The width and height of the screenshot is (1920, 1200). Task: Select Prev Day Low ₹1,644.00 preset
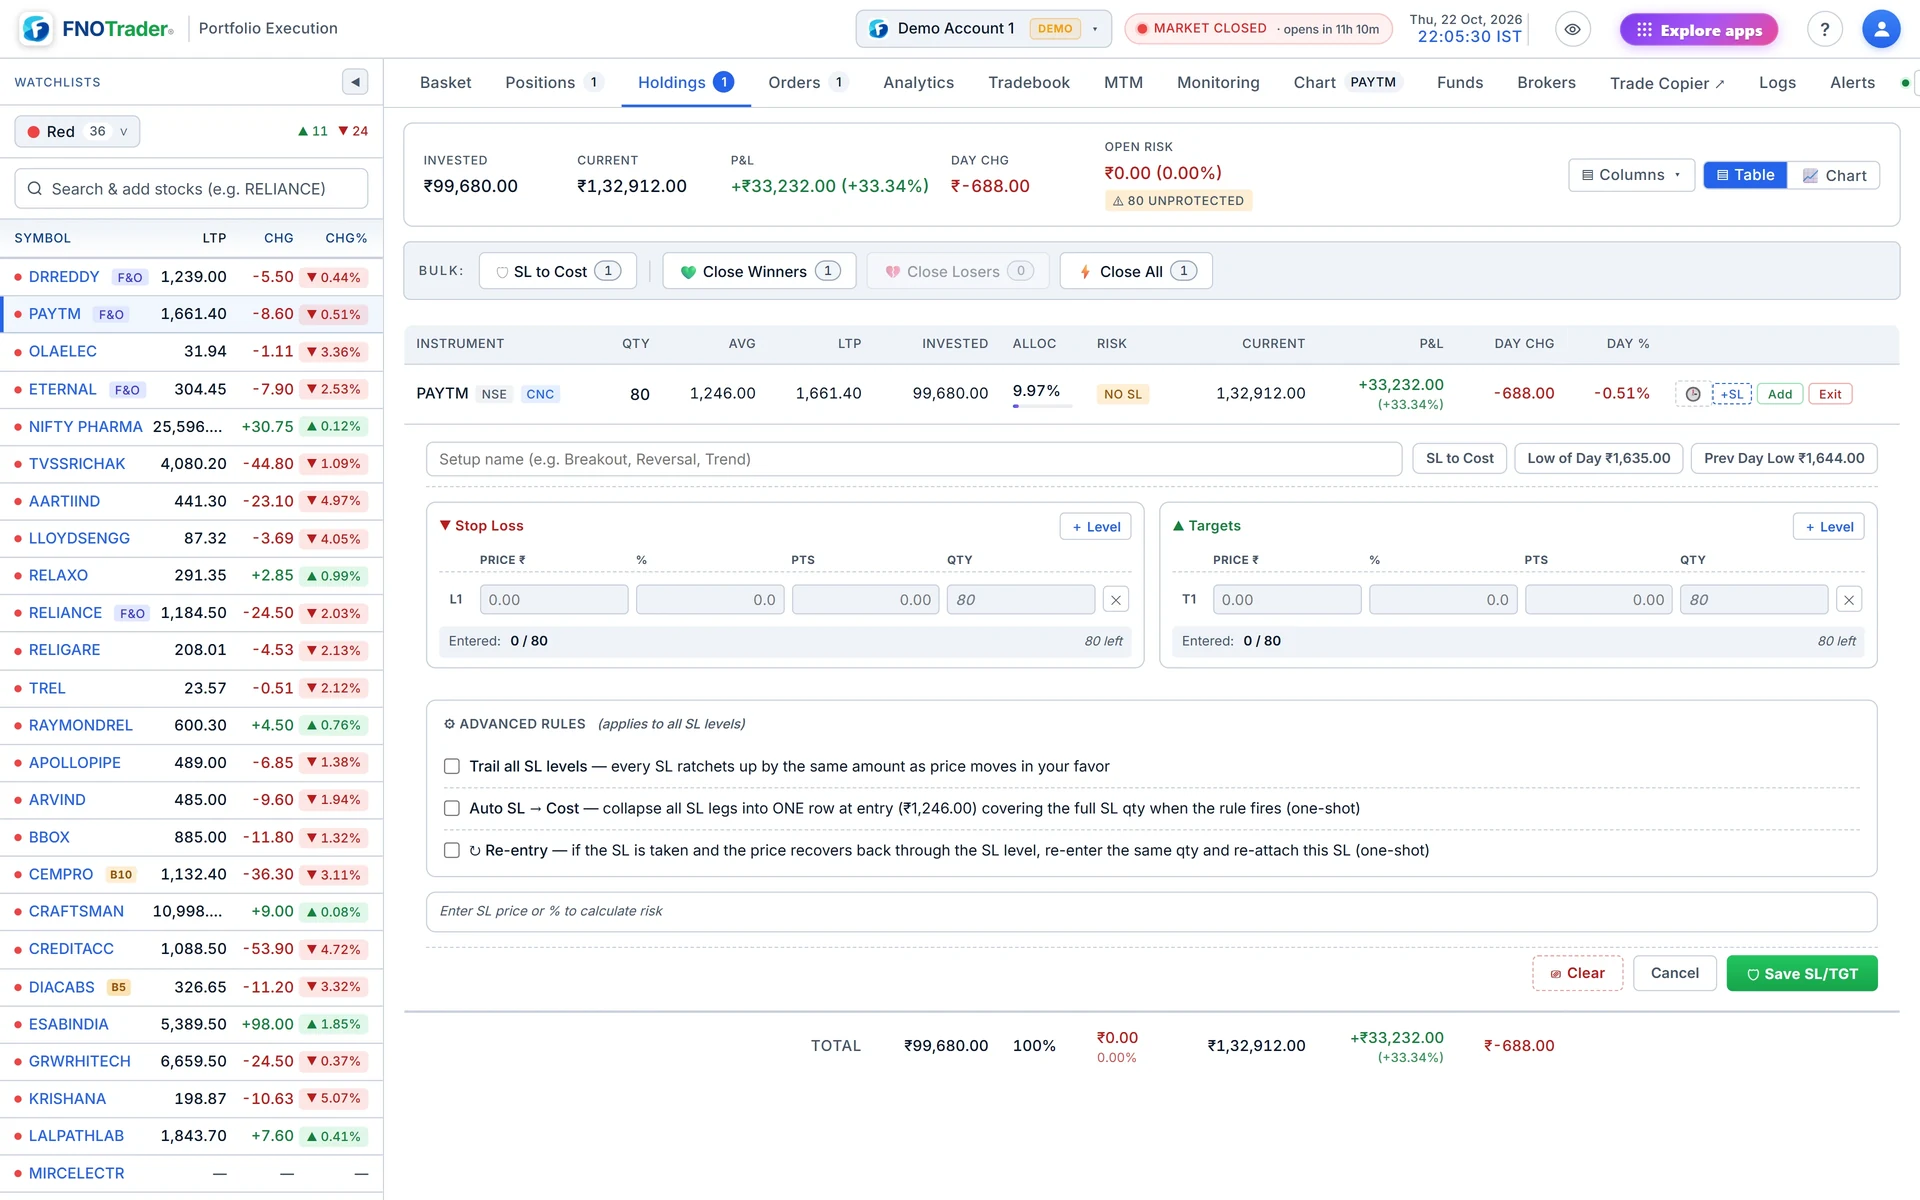coord(1784,458)
